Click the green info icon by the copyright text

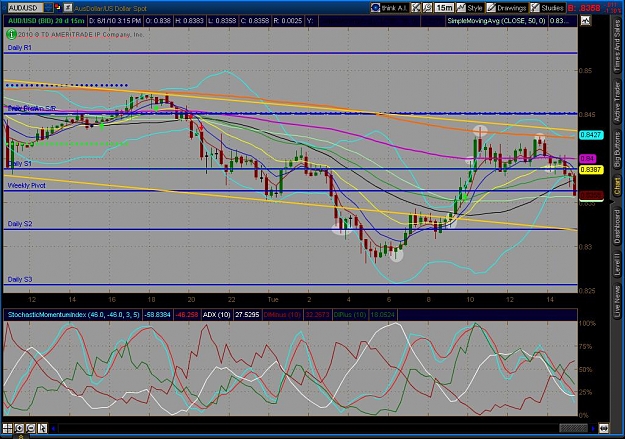pyautogui.click(x=11, y=34)
